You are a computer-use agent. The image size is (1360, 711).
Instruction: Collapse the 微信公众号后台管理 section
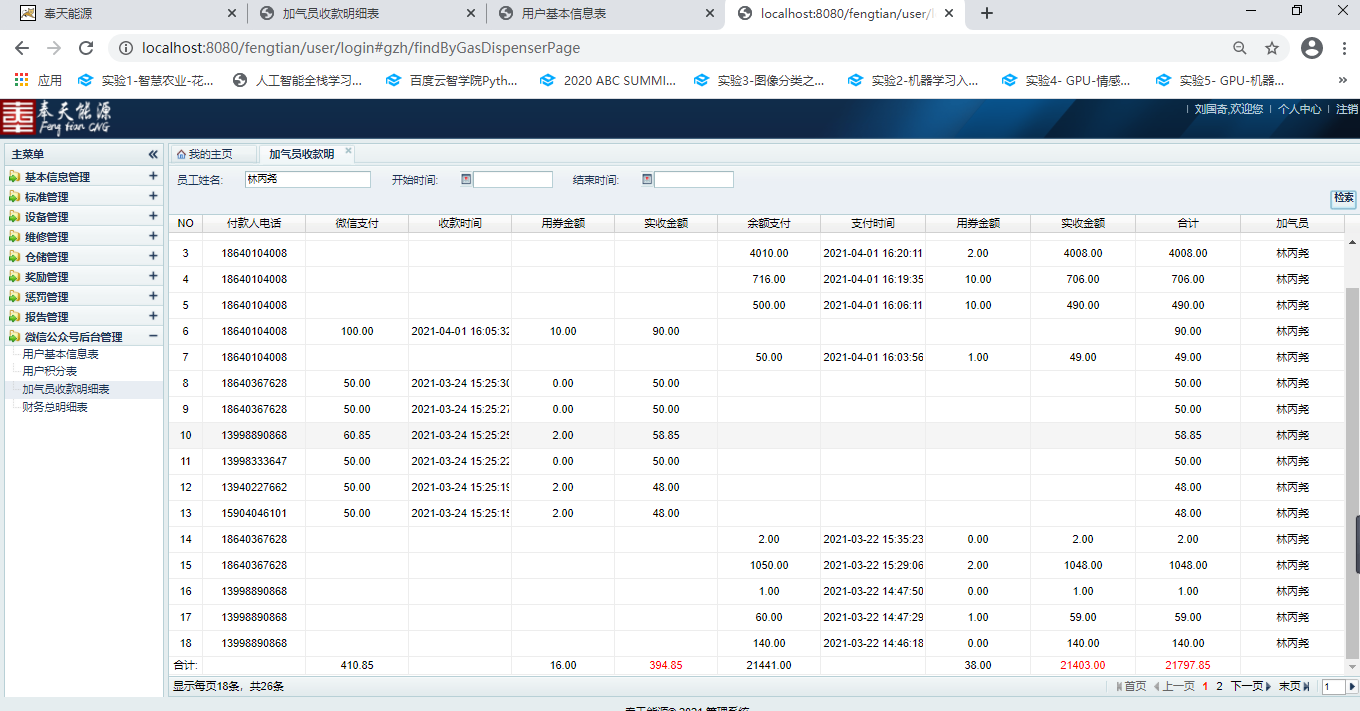(x=153, y=336)
